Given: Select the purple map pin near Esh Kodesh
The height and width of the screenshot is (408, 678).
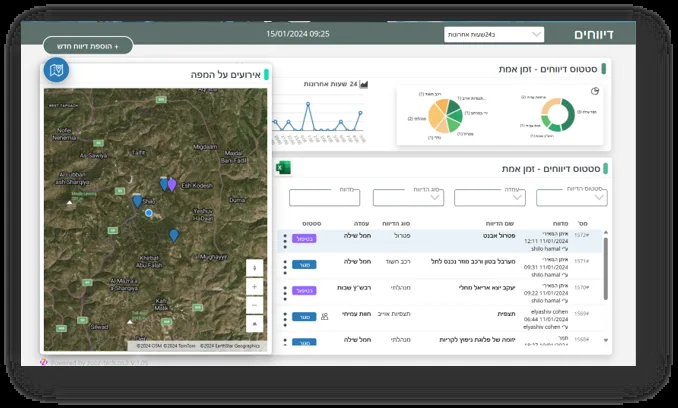Looking at the screenshot, I should (172, 185).
